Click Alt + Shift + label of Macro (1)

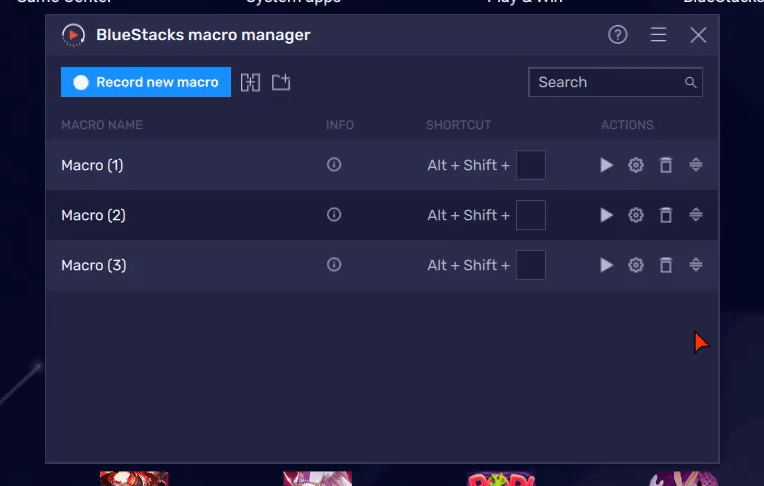(469, 165)
